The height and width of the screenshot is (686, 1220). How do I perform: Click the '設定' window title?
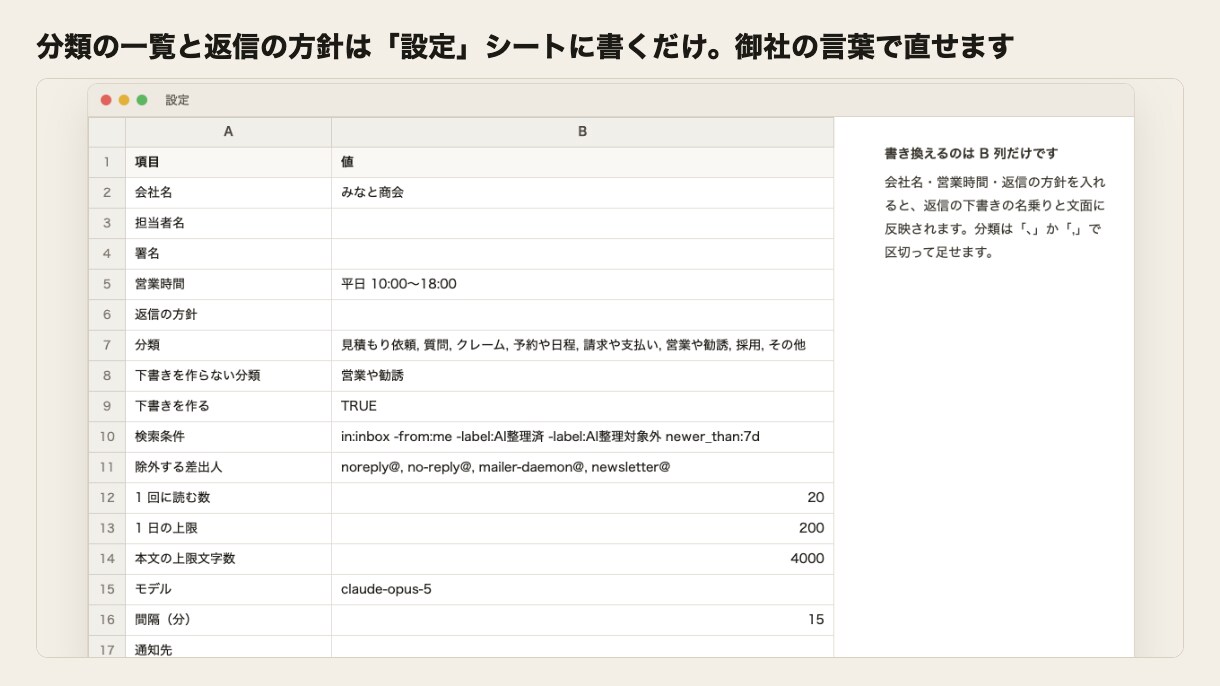[177, 100]
